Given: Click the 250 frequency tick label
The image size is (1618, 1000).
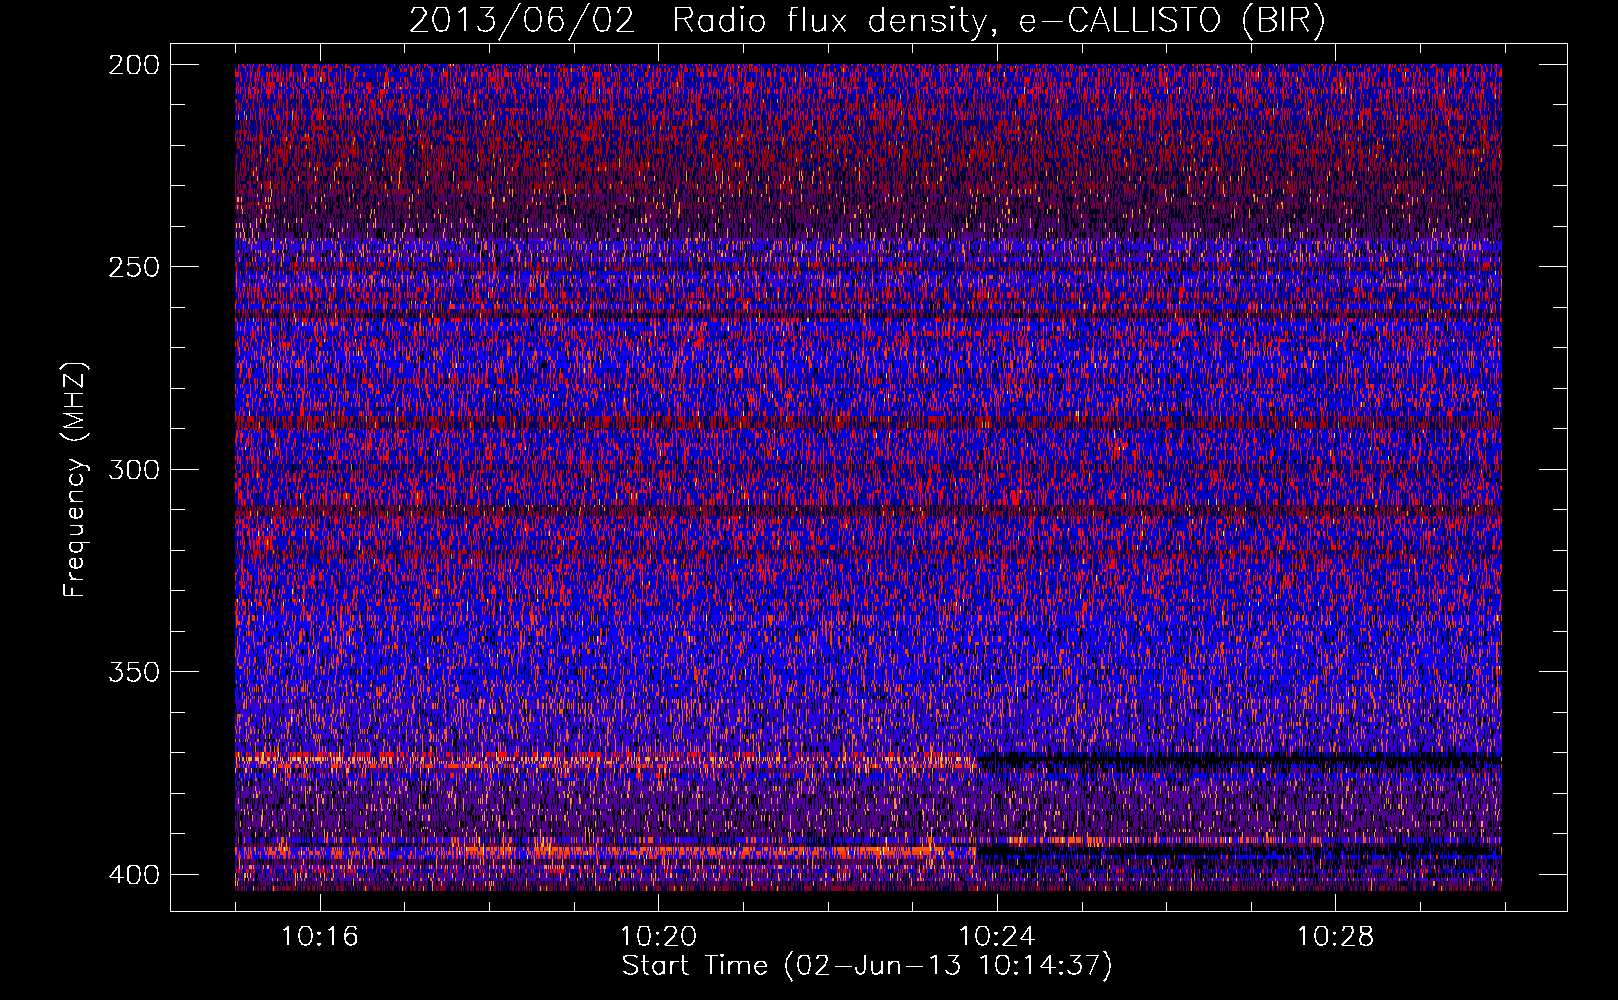Looking at the screenshot, I should (x=134, y=267).
